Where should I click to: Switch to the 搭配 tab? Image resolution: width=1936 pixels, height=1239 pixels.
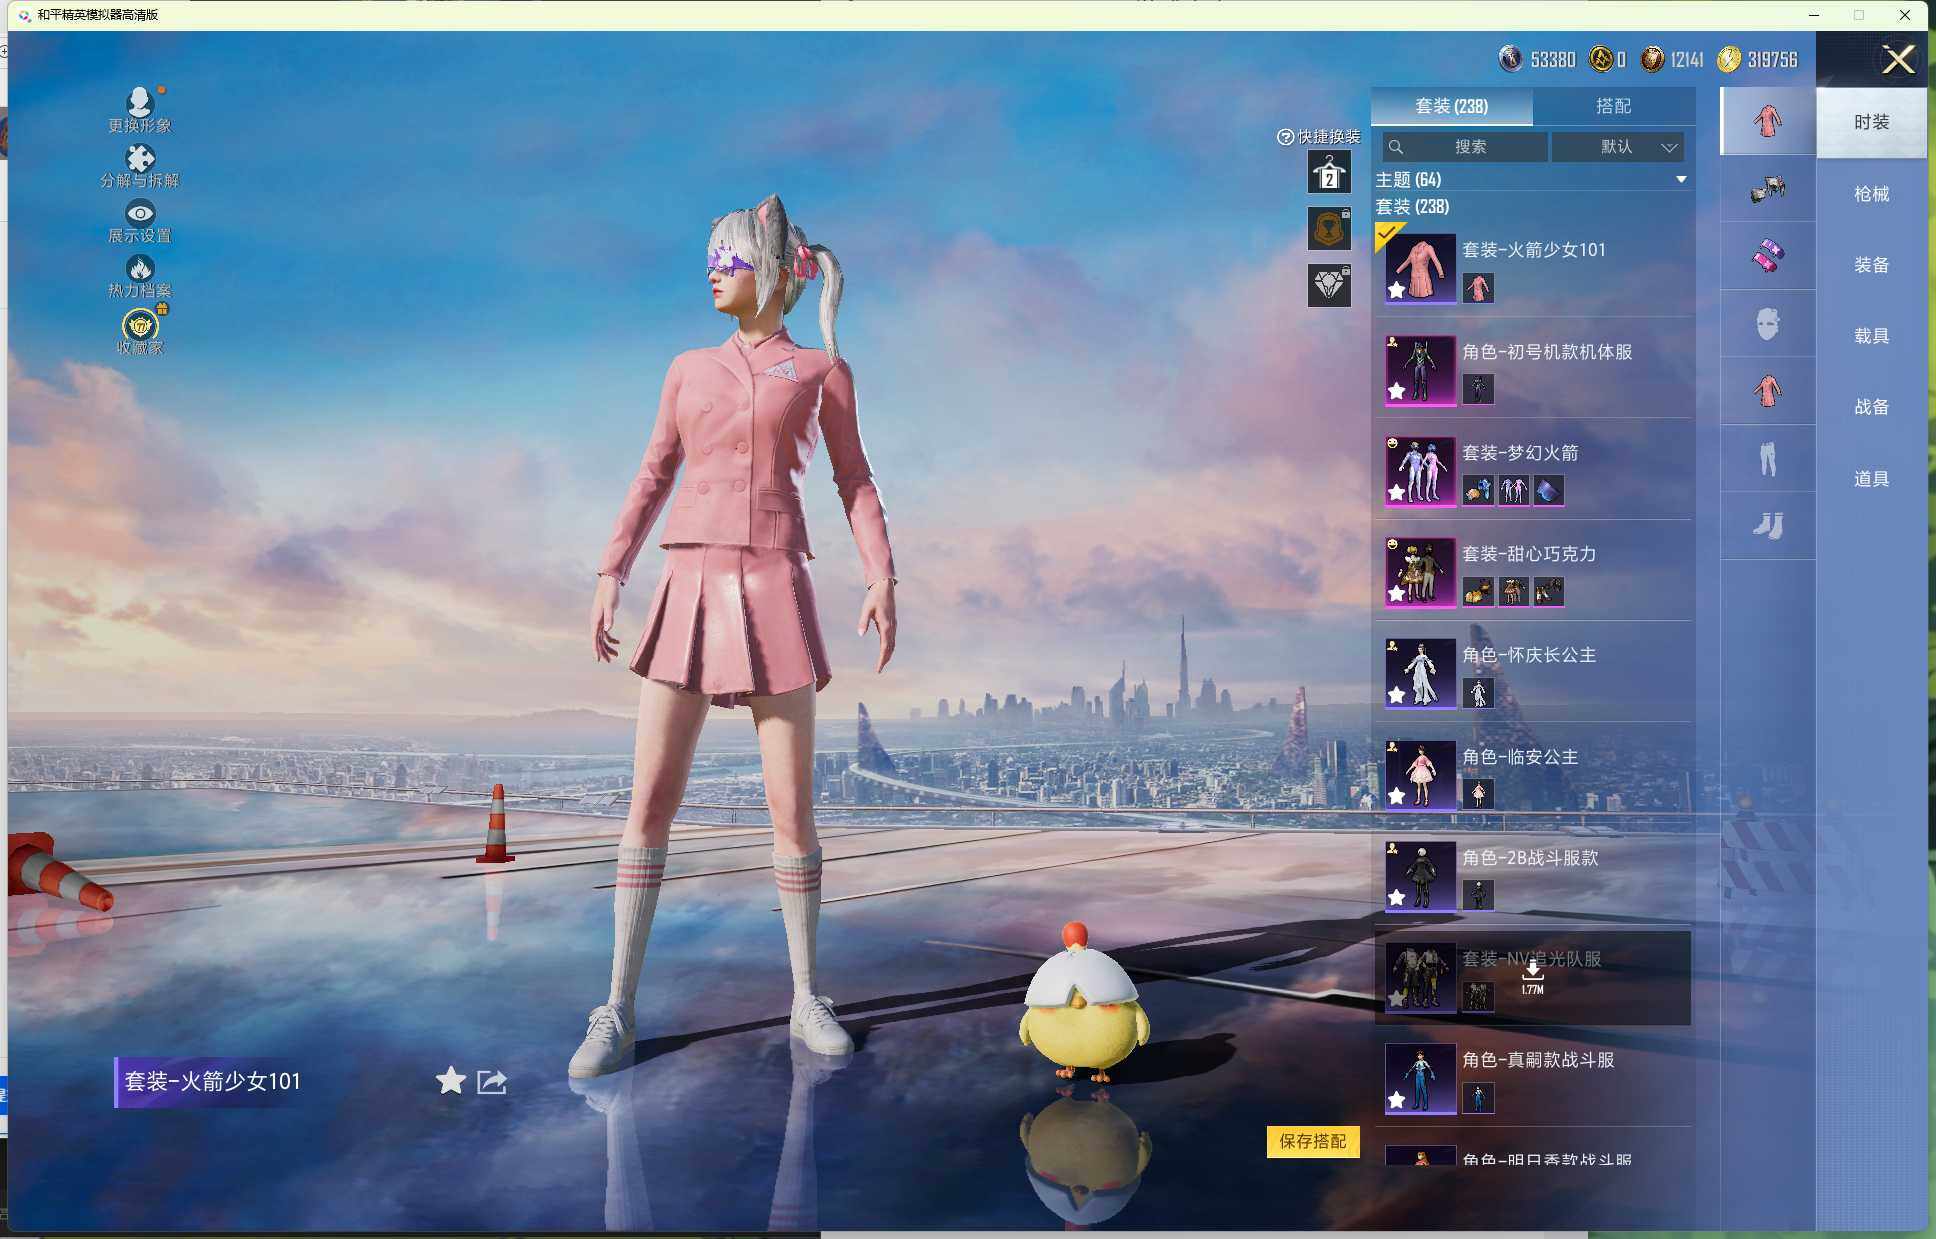click(1612, 106)
